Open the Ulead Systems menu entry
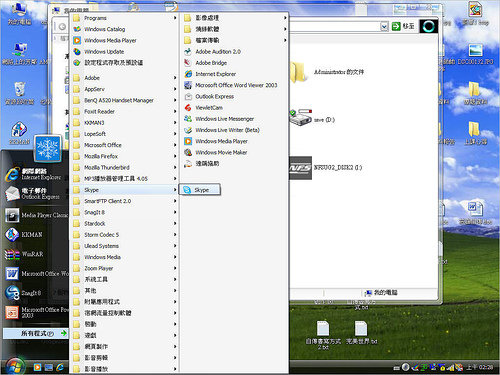Viewport: 500px width, 375px height. [124, 246]
